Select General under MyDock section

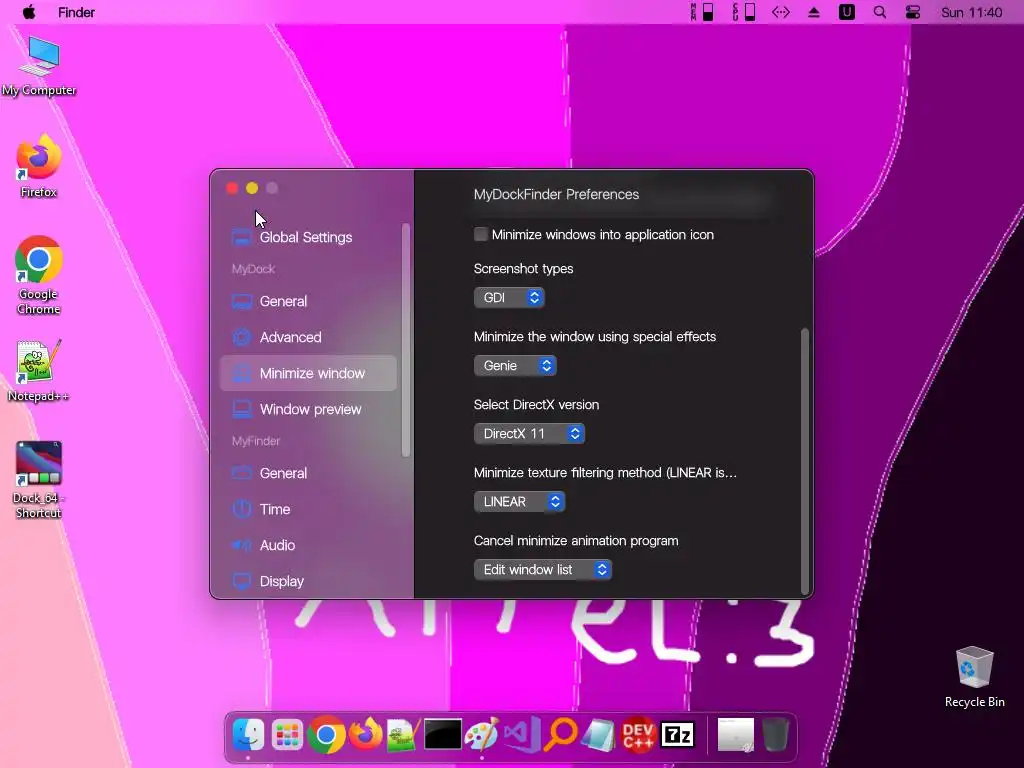(x=308, y=301)
